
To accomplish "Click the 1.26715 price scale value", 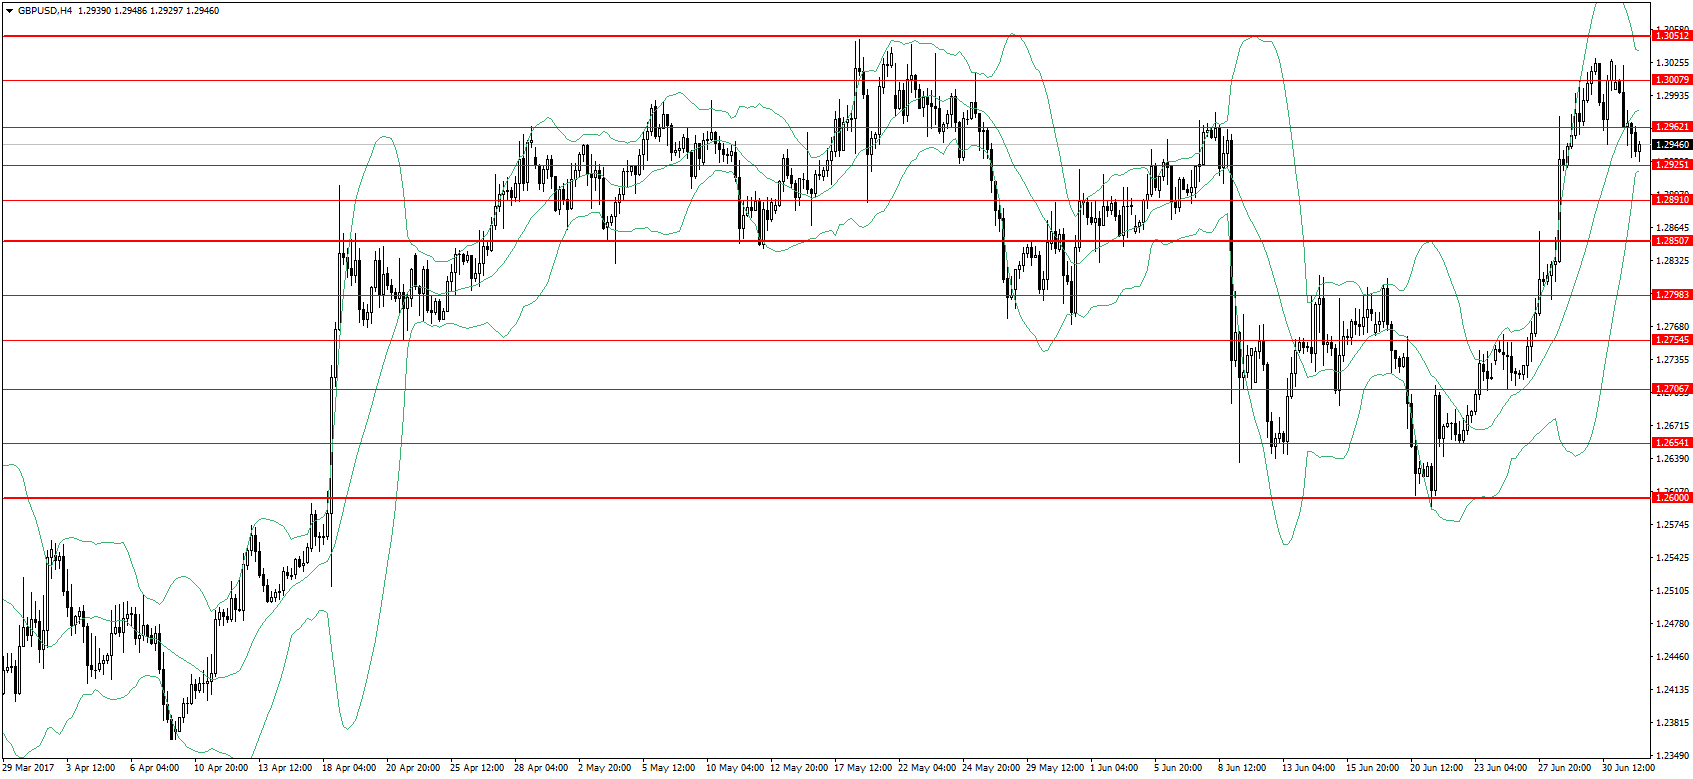I will coord(1673,426).
